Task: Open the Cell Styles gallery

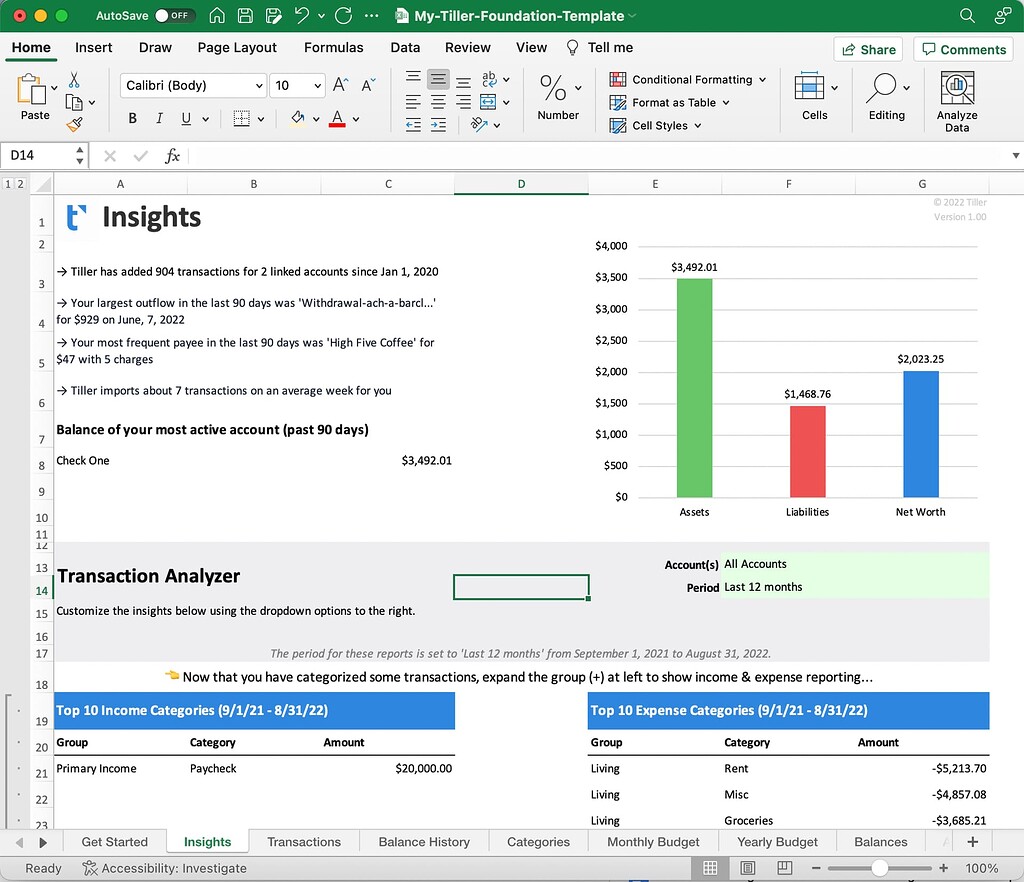Action: point(655,125)
